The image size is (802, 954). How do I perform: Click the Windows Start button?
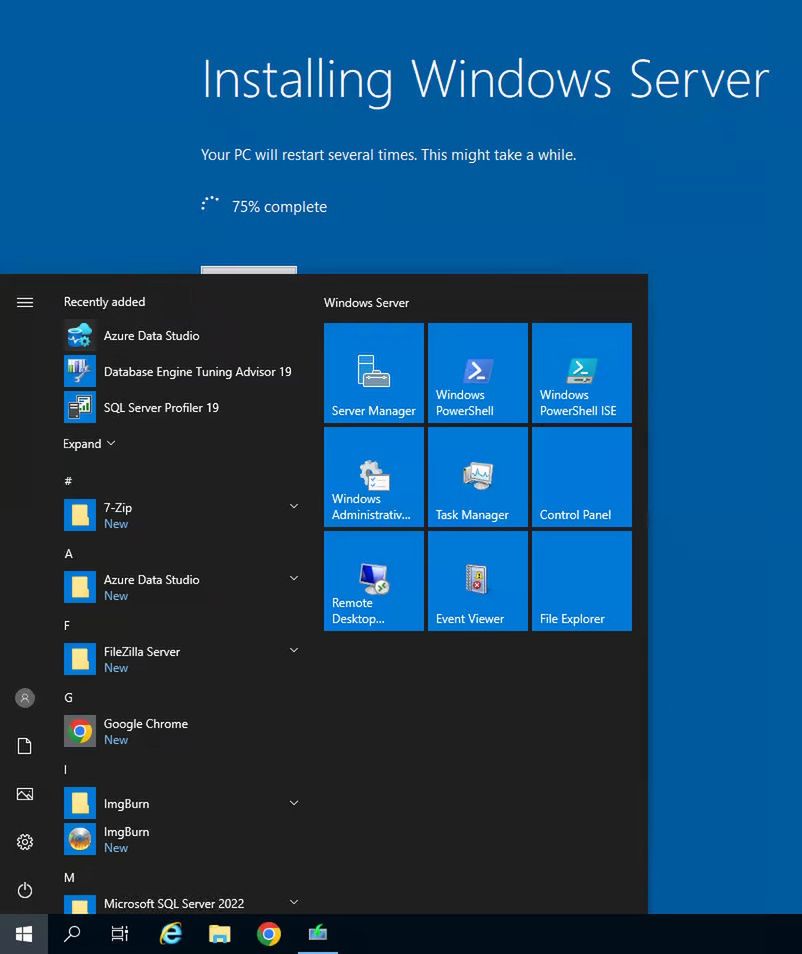[24, 934]
